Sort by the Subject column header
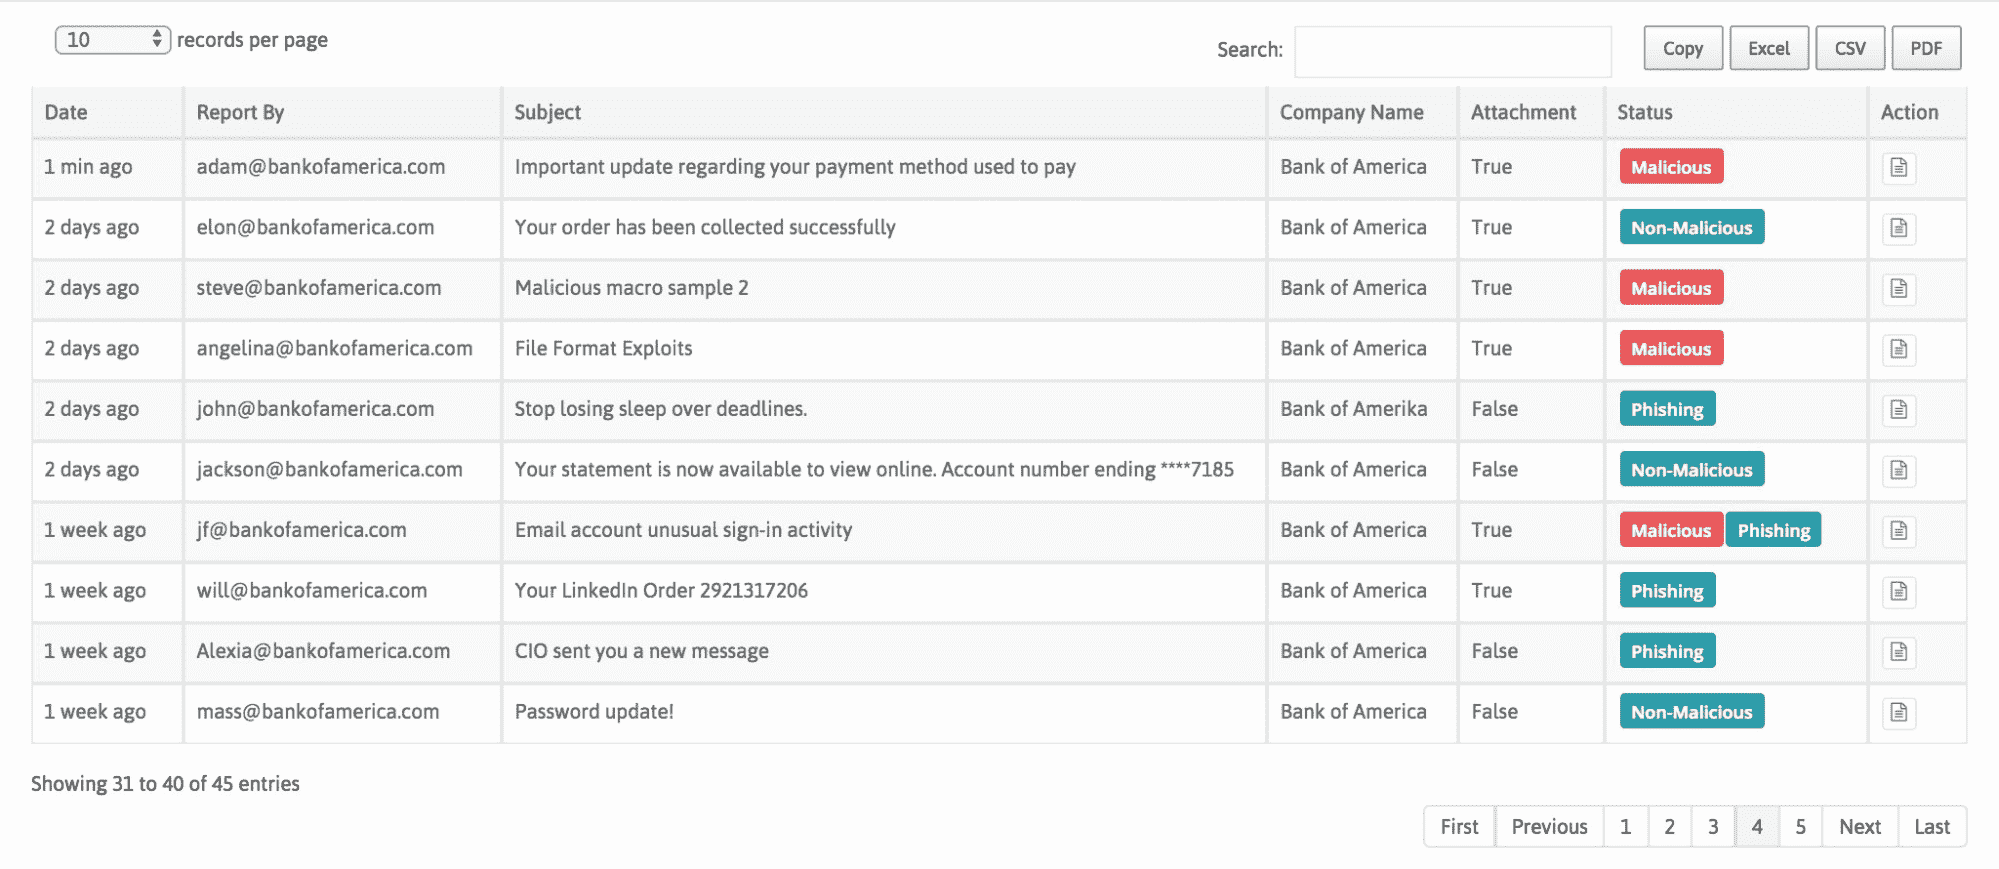Screen dimensions: 1999x869 click(x=884, y=112)
